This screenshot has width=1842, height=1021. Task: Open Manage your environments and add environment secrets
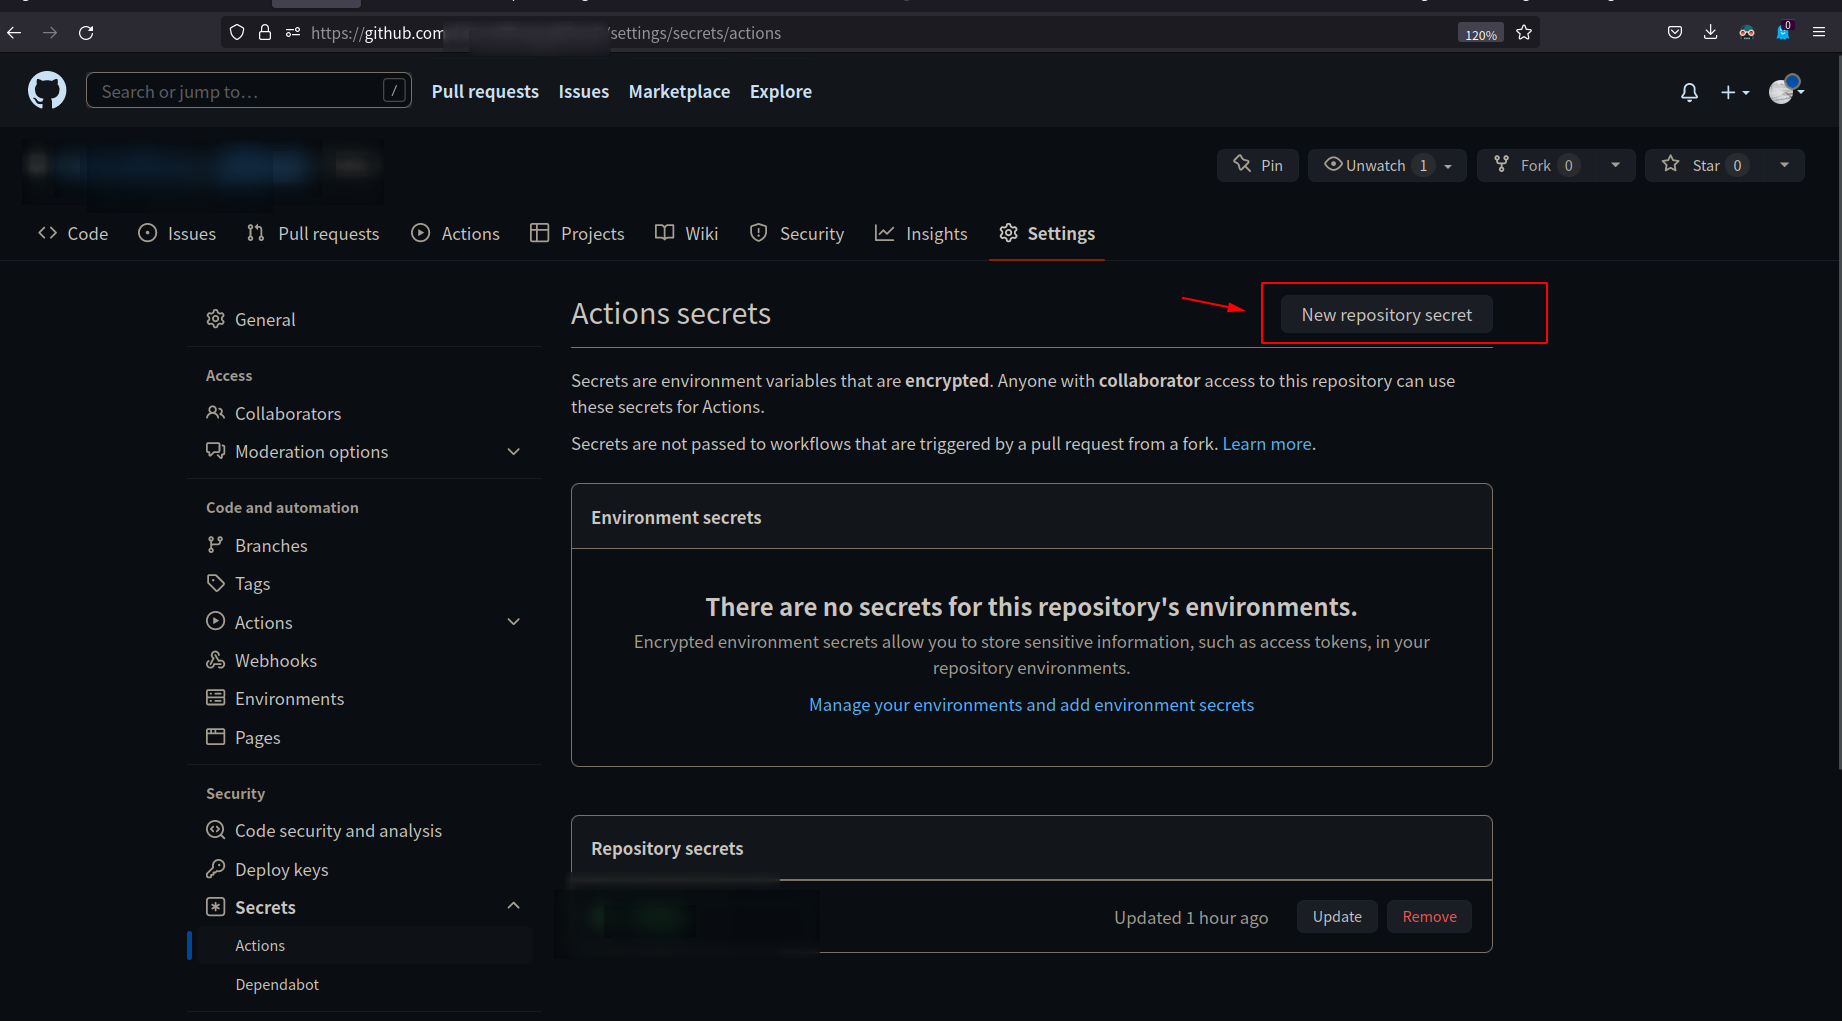(x=1031, y=705)
